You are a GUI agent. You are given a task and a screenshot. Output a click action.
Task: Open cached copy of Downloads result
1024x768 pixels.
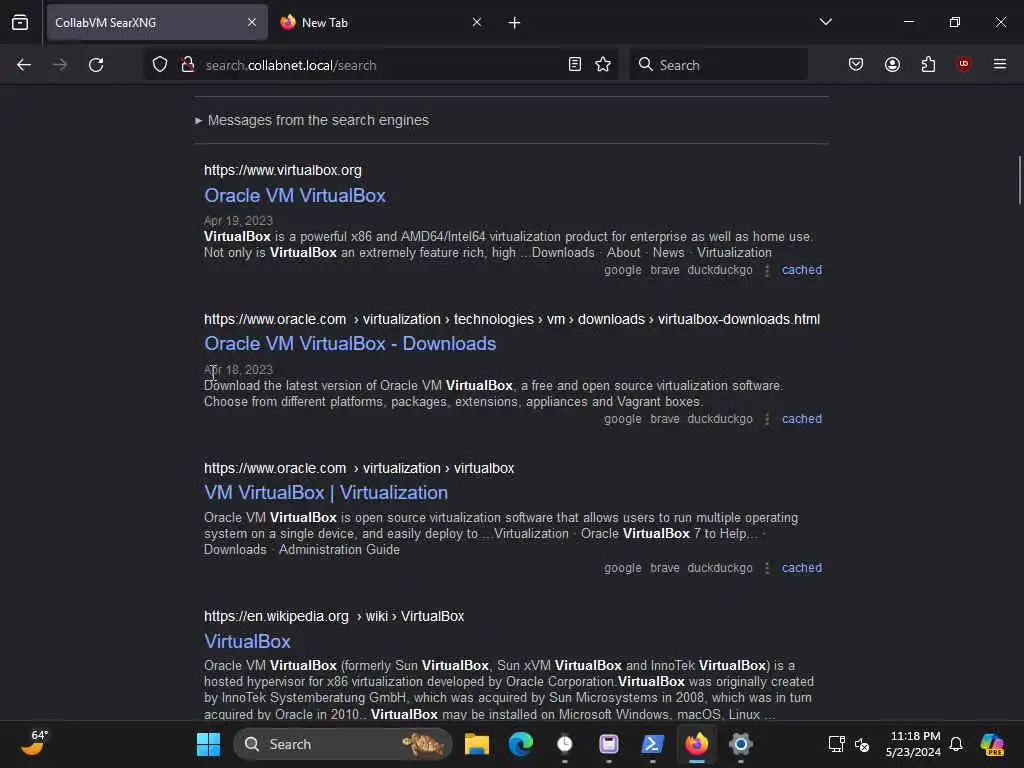pyautogui.click(x=801, y=419)
